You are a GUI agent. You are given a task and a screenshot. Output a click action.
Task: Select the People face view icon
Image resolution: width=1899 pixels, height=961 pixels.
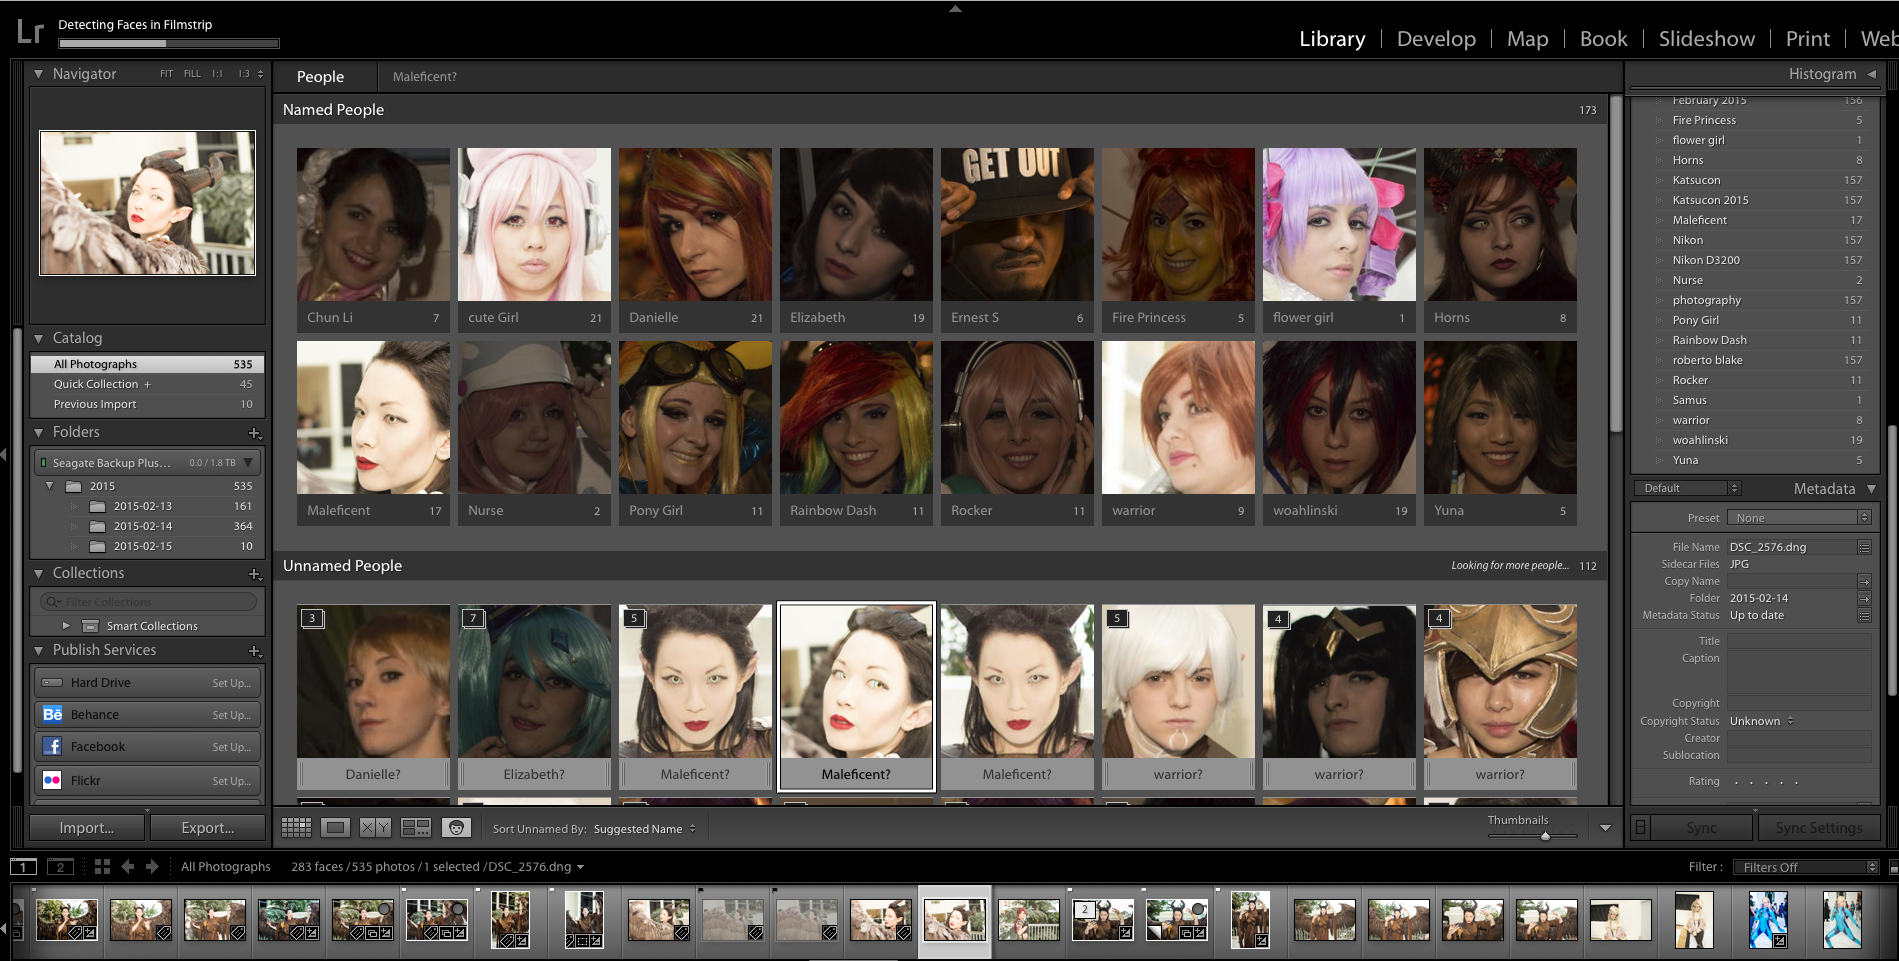456,828
